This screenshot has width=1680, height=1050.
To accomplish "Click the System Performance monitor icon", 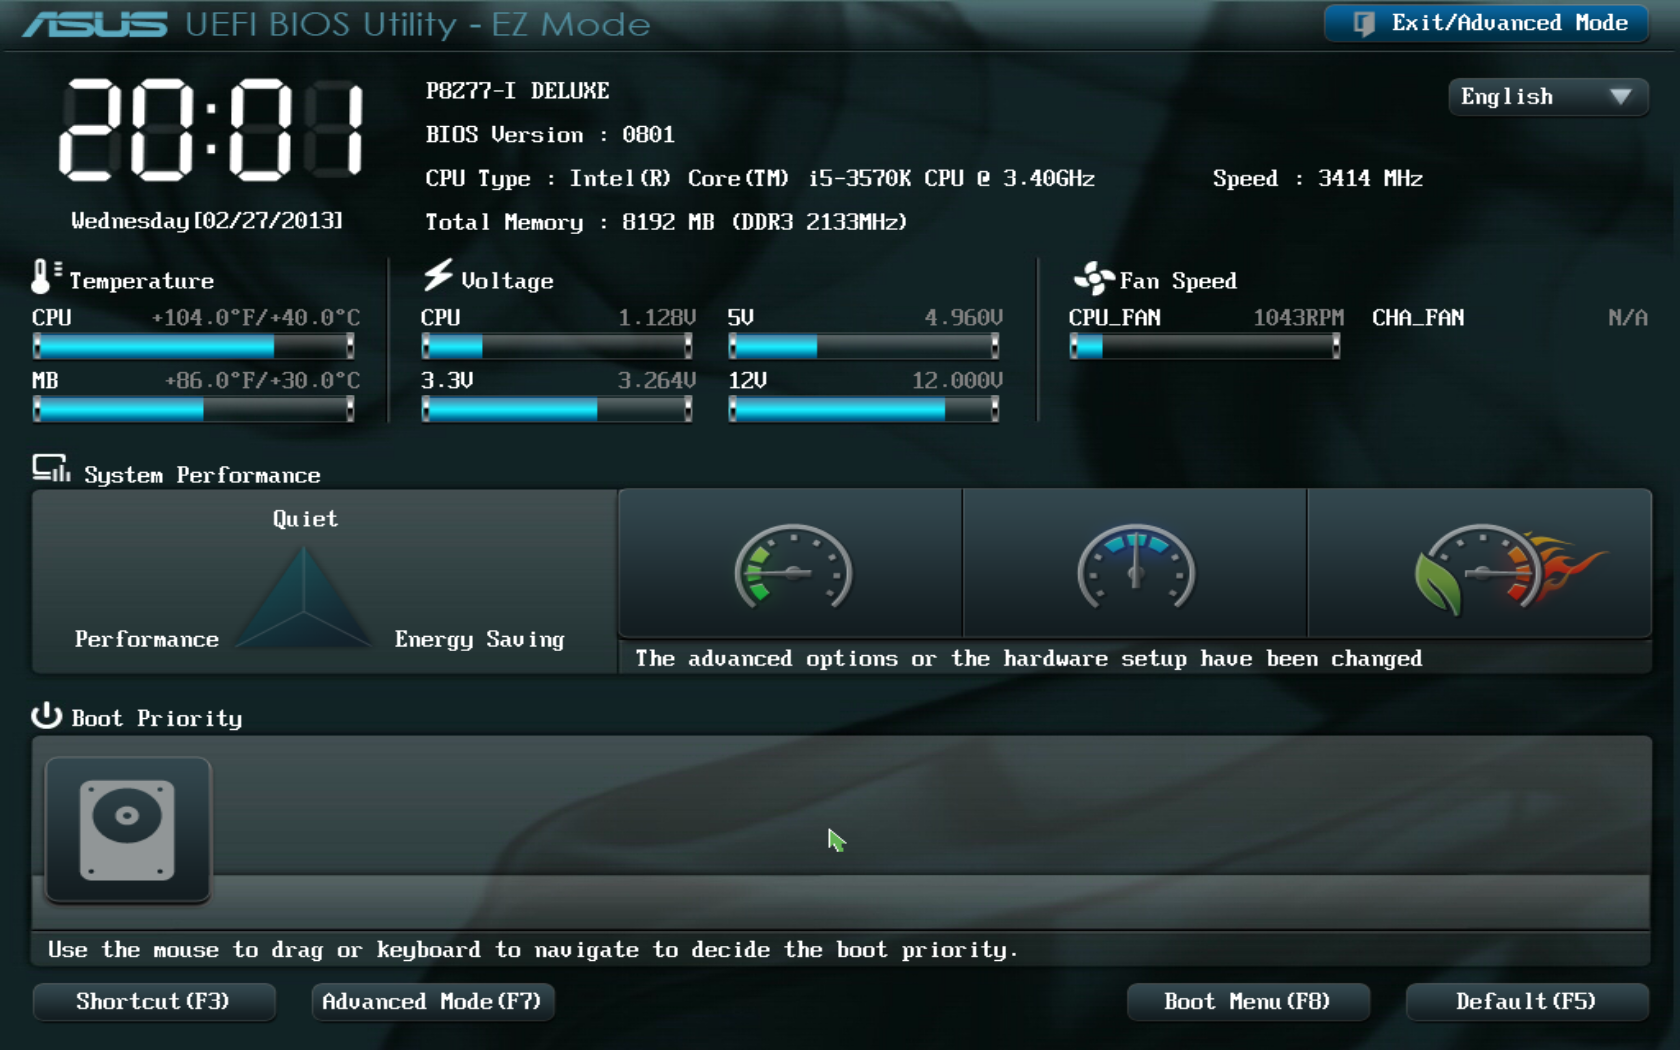I will (51, 468).
